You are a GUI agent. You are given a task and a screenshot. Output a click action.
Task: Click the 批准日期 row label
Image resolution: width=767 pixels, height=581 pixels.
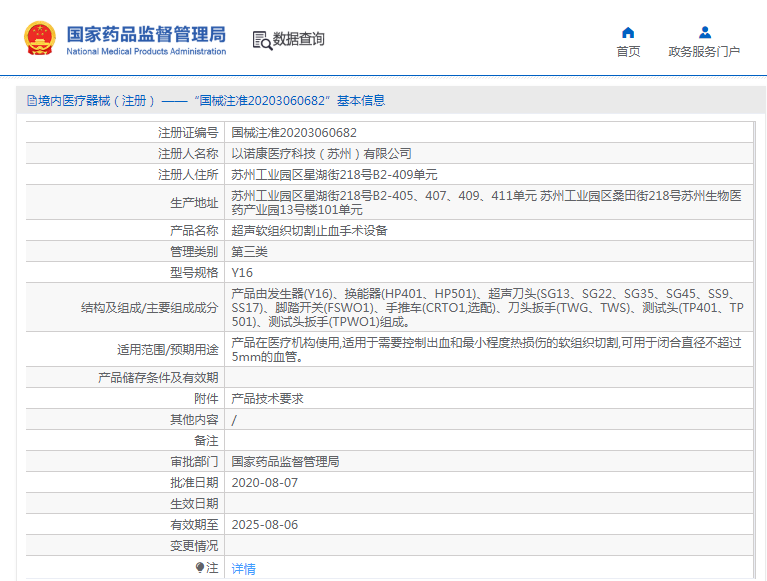coord(194,483)
